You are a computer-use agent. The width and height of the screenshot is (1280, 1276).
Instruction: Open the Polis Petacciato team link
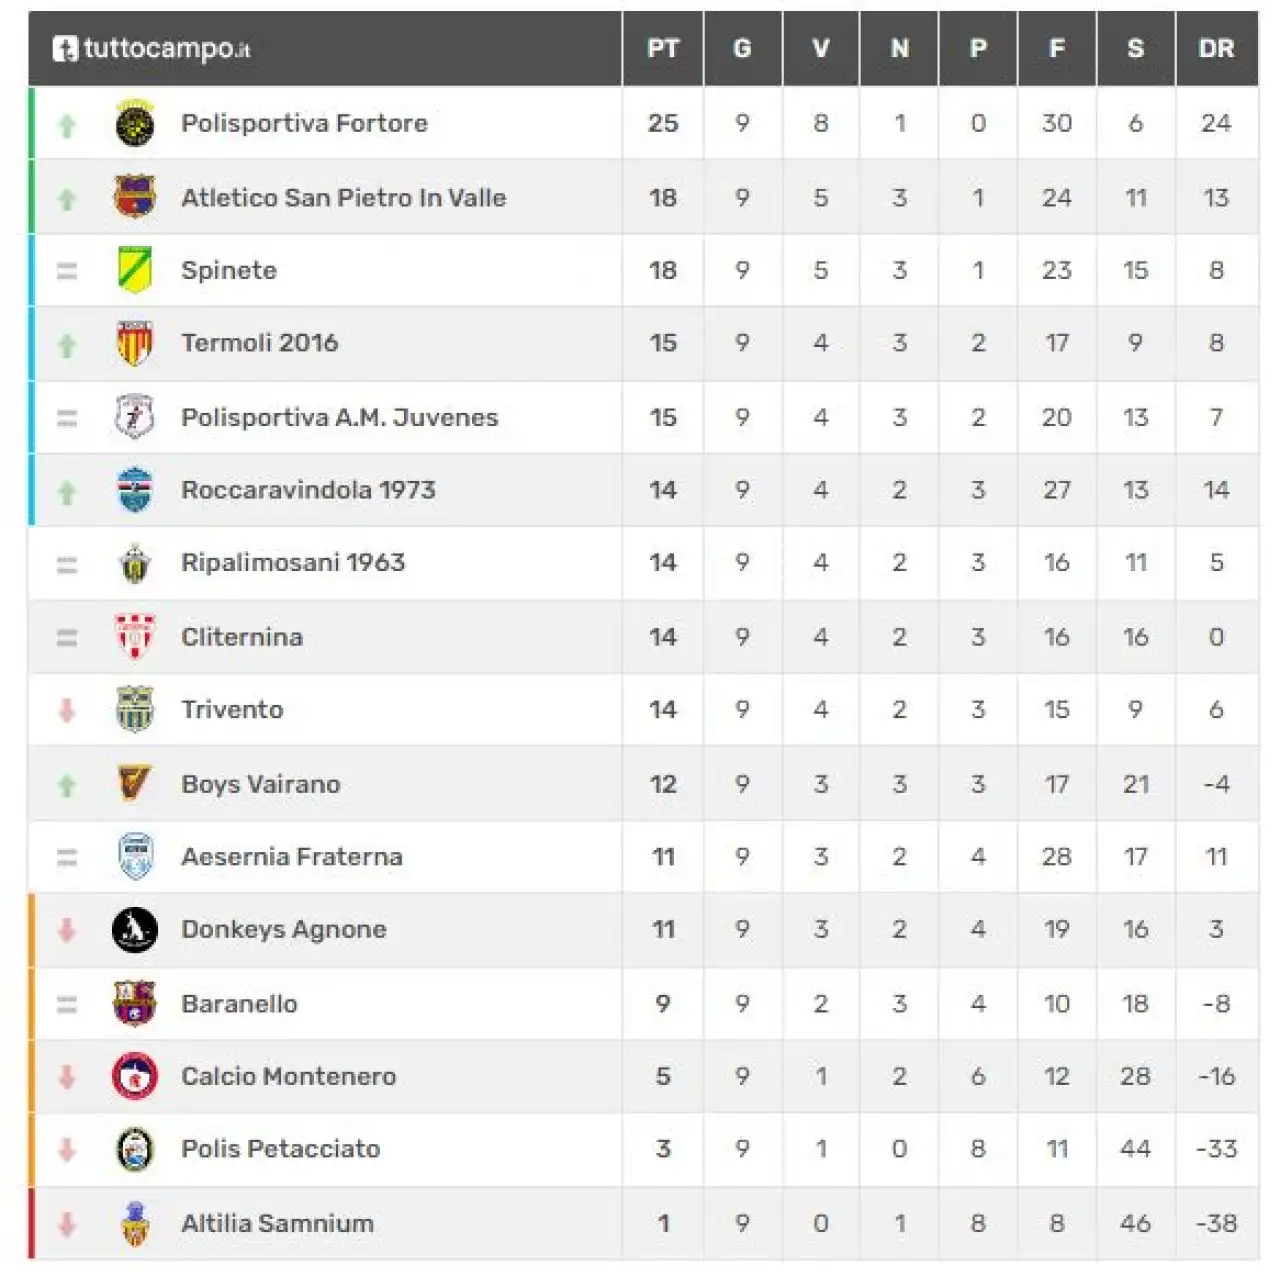tap(280, 1149)
